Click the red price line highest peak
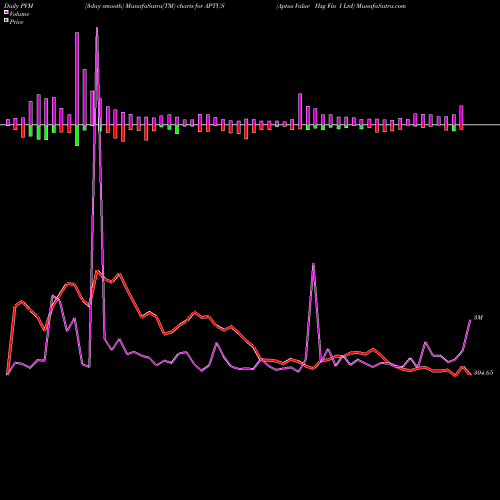The image size is (500, 500). (97, 271)
